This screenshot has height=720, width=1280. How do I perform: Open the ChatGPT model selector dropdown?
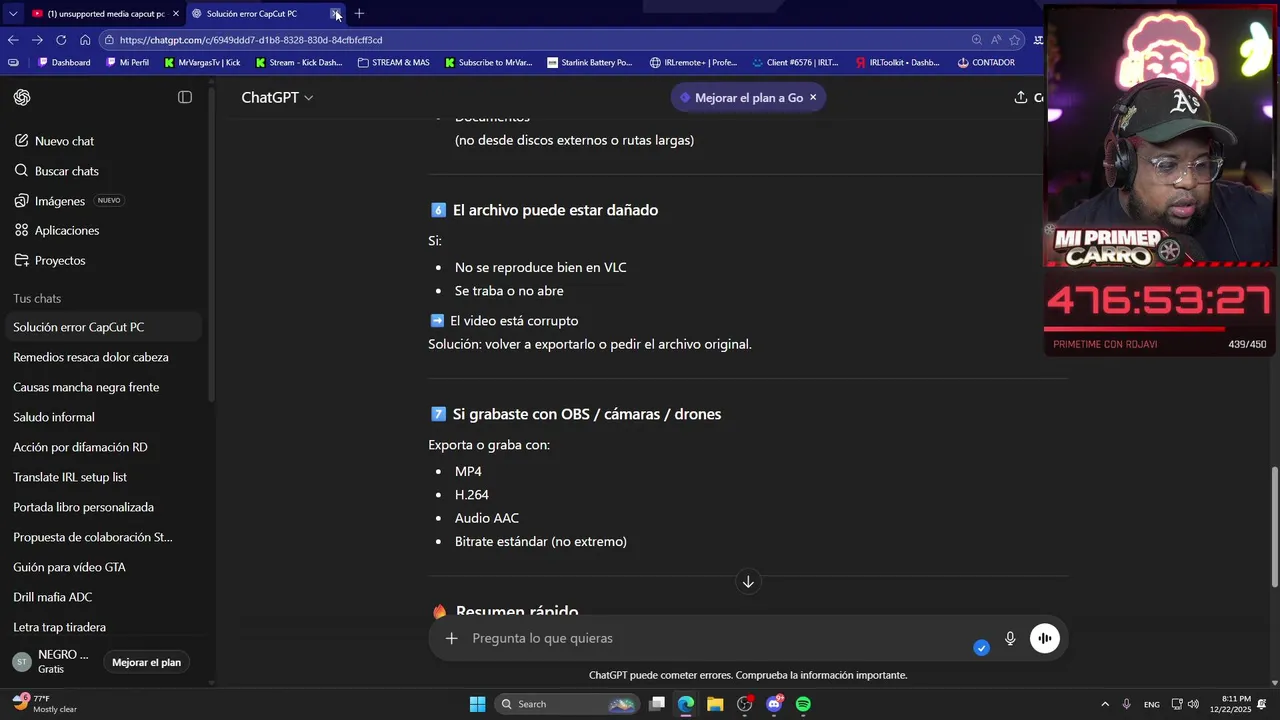[277, 97]
